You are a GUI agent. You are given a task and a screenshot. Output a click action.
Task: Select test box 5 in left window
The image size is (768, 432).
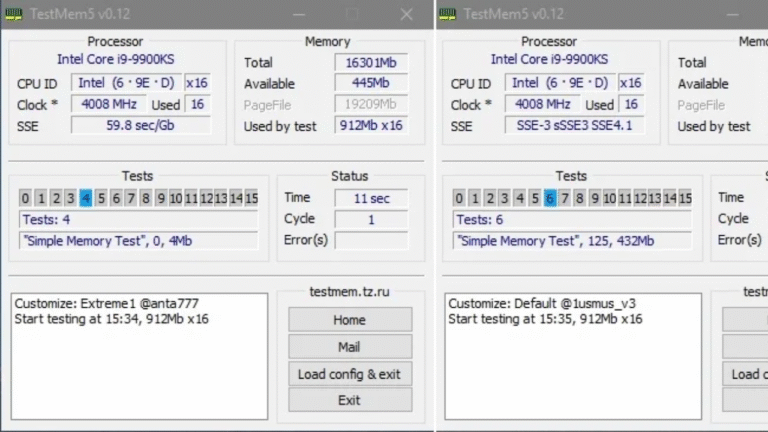tap(101, 198)
